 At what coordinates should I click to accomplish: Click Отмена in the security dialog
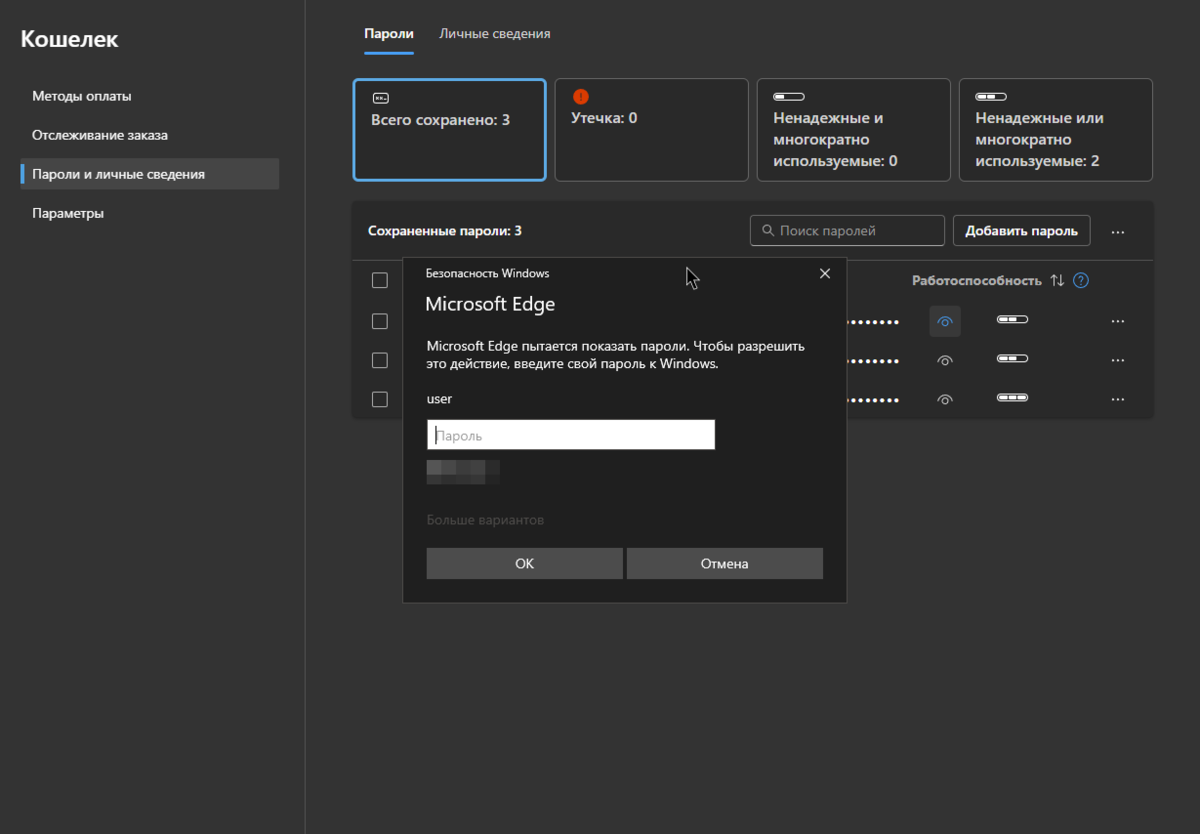725,563
